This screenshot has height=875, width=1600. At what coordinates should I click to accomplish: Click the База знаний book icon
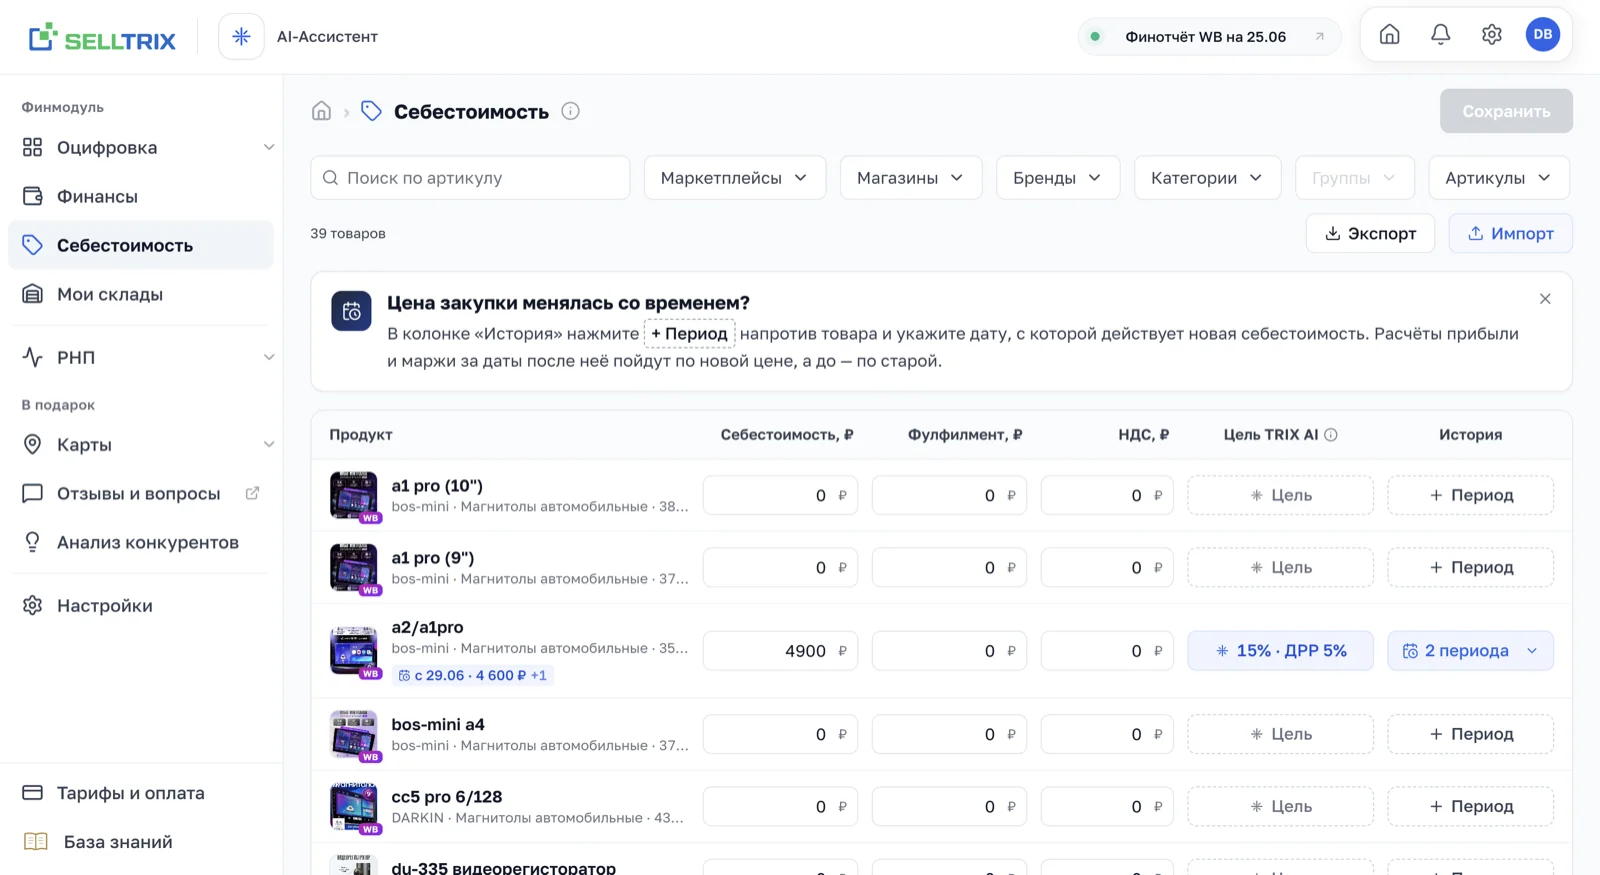tap(35, 842)
